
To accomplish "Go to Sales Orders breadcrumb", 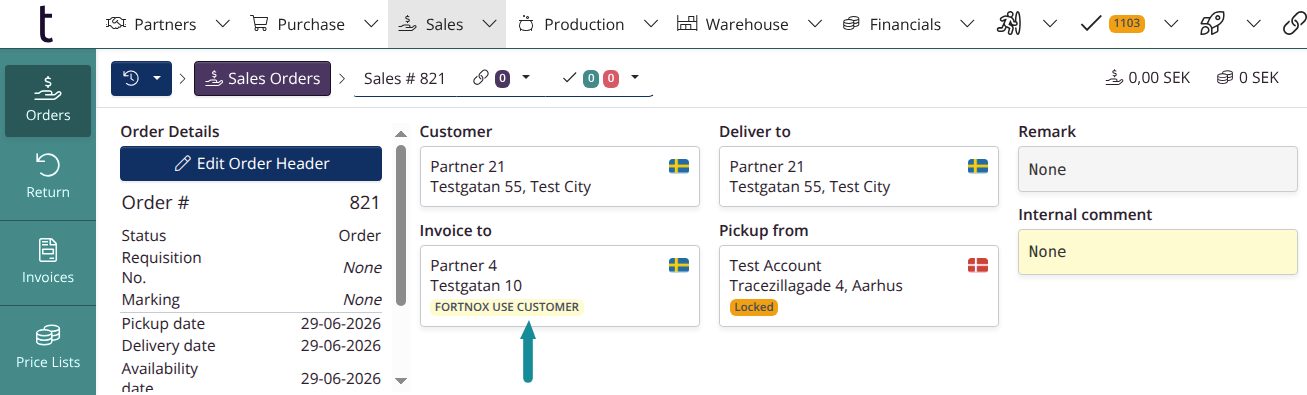I will [262, 78].
